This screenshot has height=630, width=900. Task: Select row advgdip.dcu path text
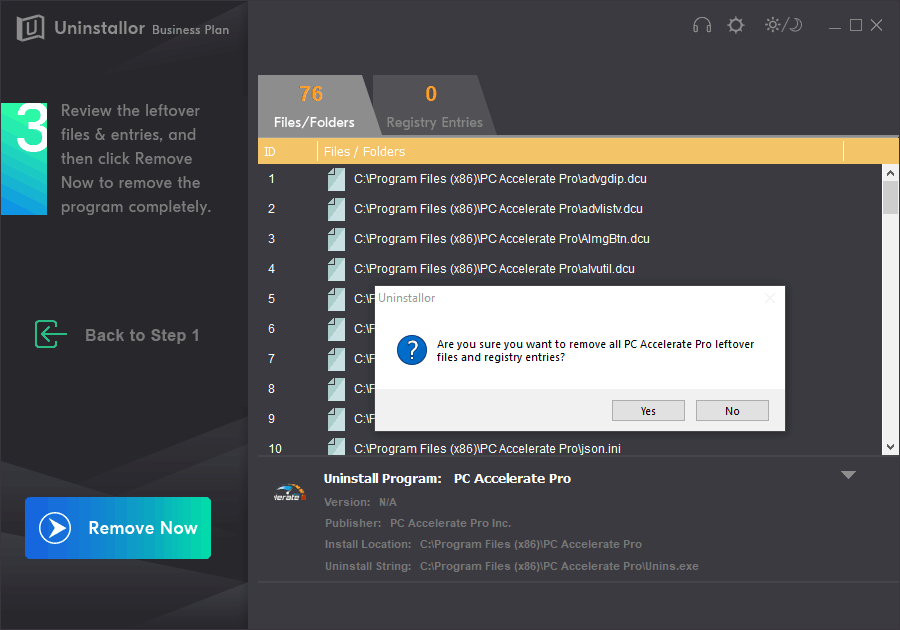[500, 179]
